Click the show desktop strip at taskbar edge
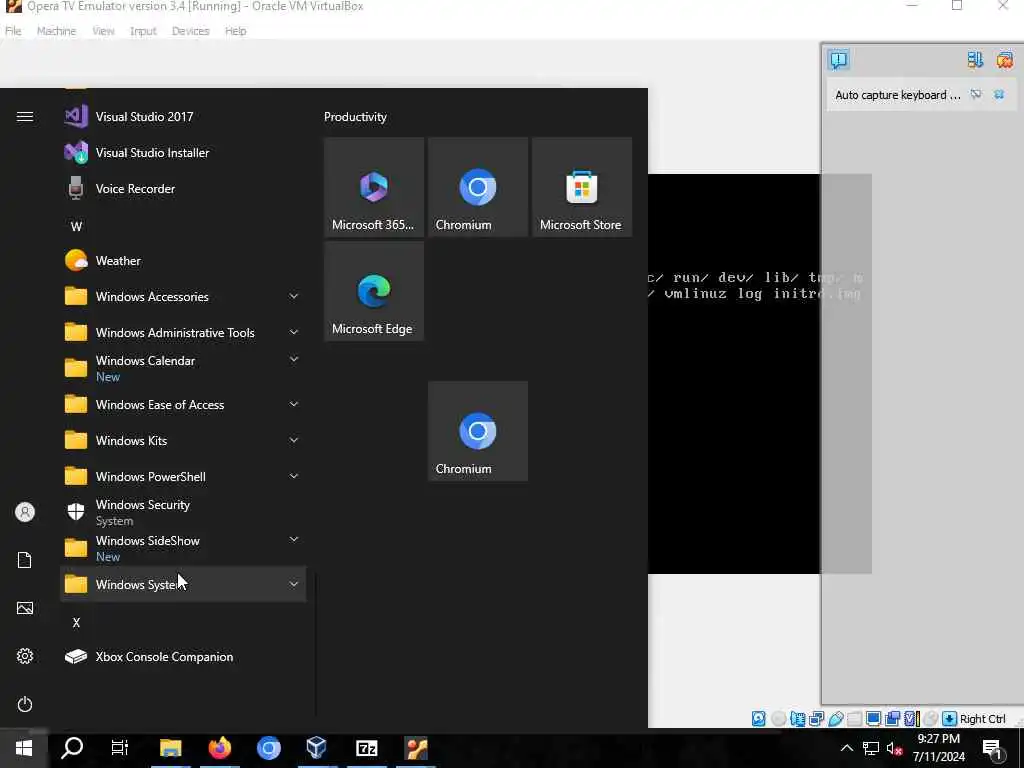 (1021, 748)
